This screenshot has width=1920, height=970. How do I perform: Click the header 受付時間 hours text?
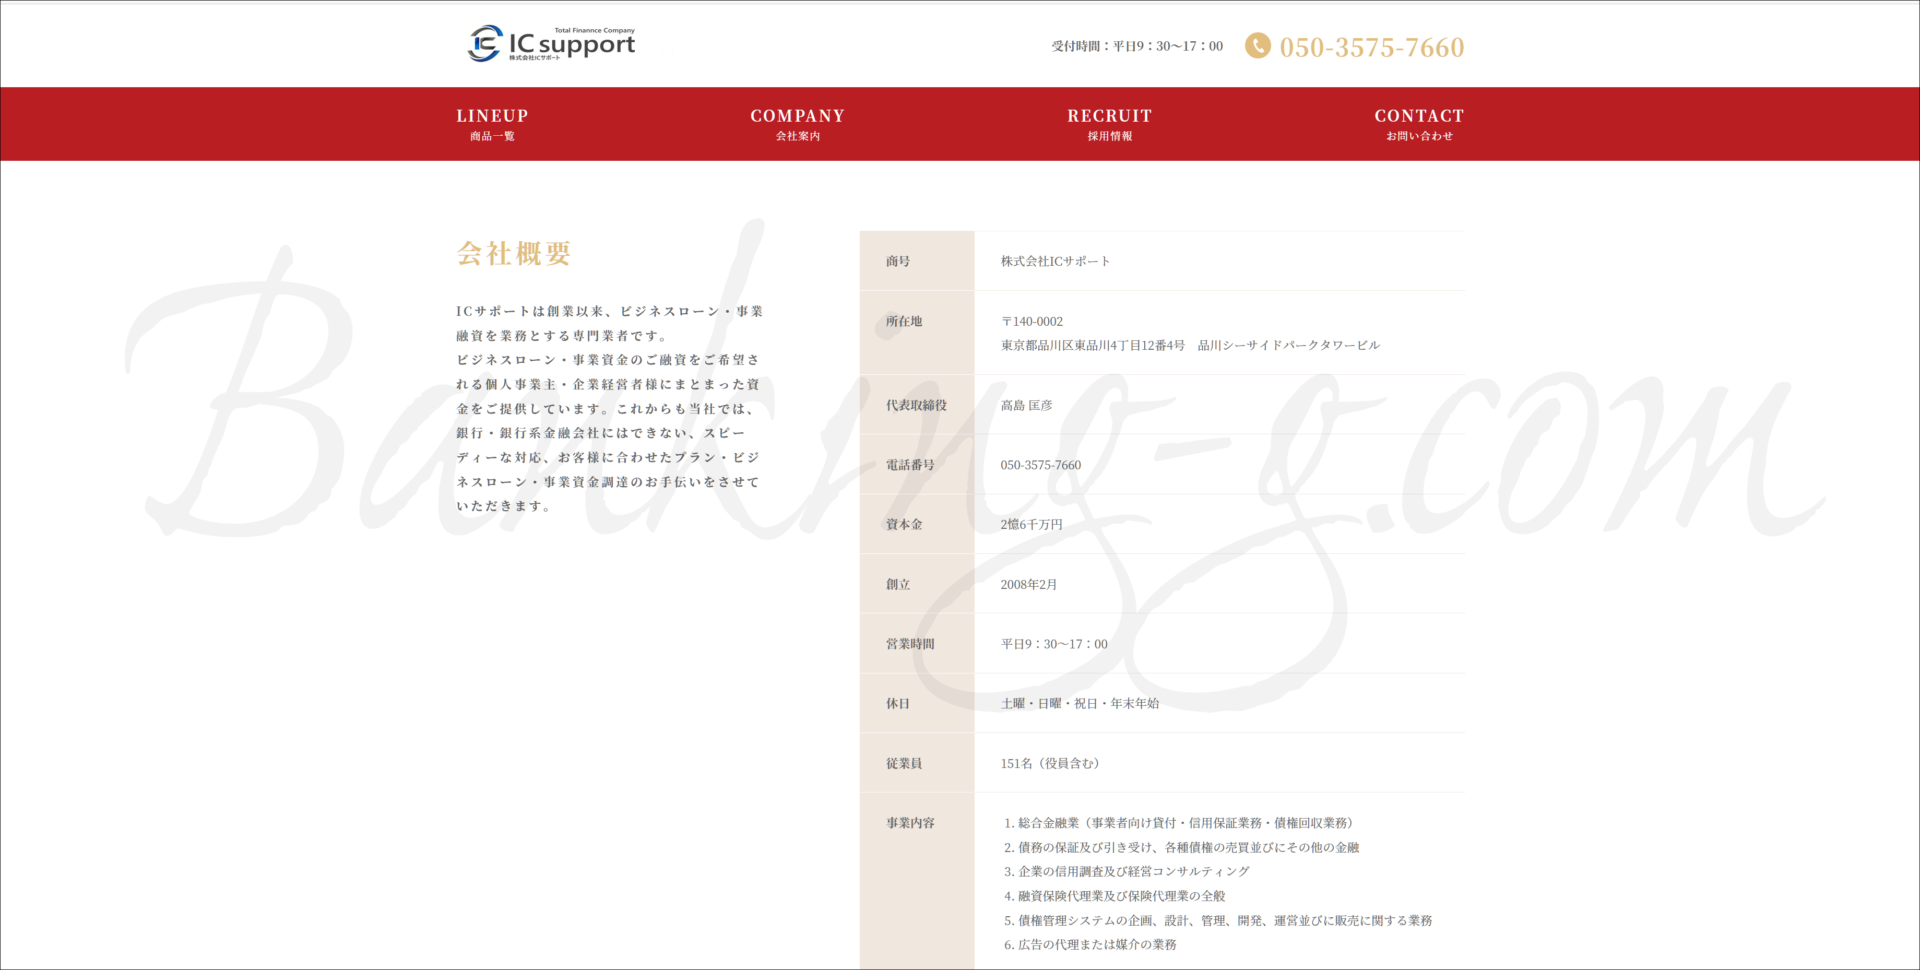[1136, 46]
